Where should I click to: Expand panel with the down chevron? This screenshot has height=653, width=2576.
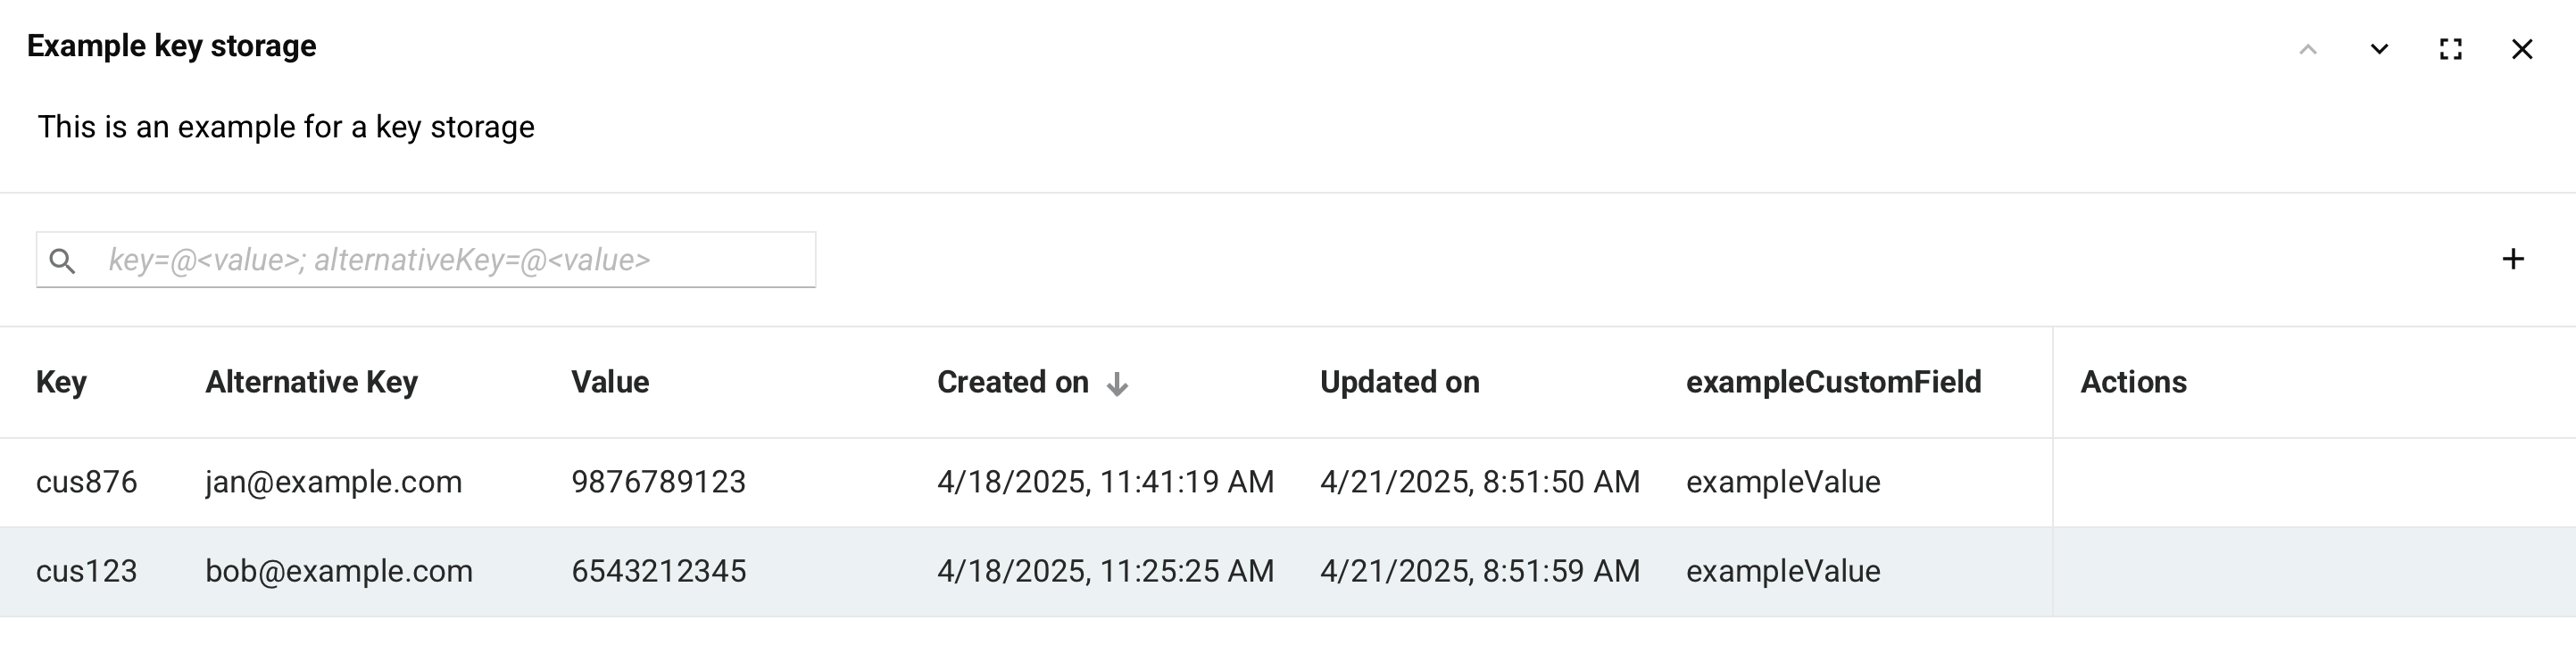2379,49
